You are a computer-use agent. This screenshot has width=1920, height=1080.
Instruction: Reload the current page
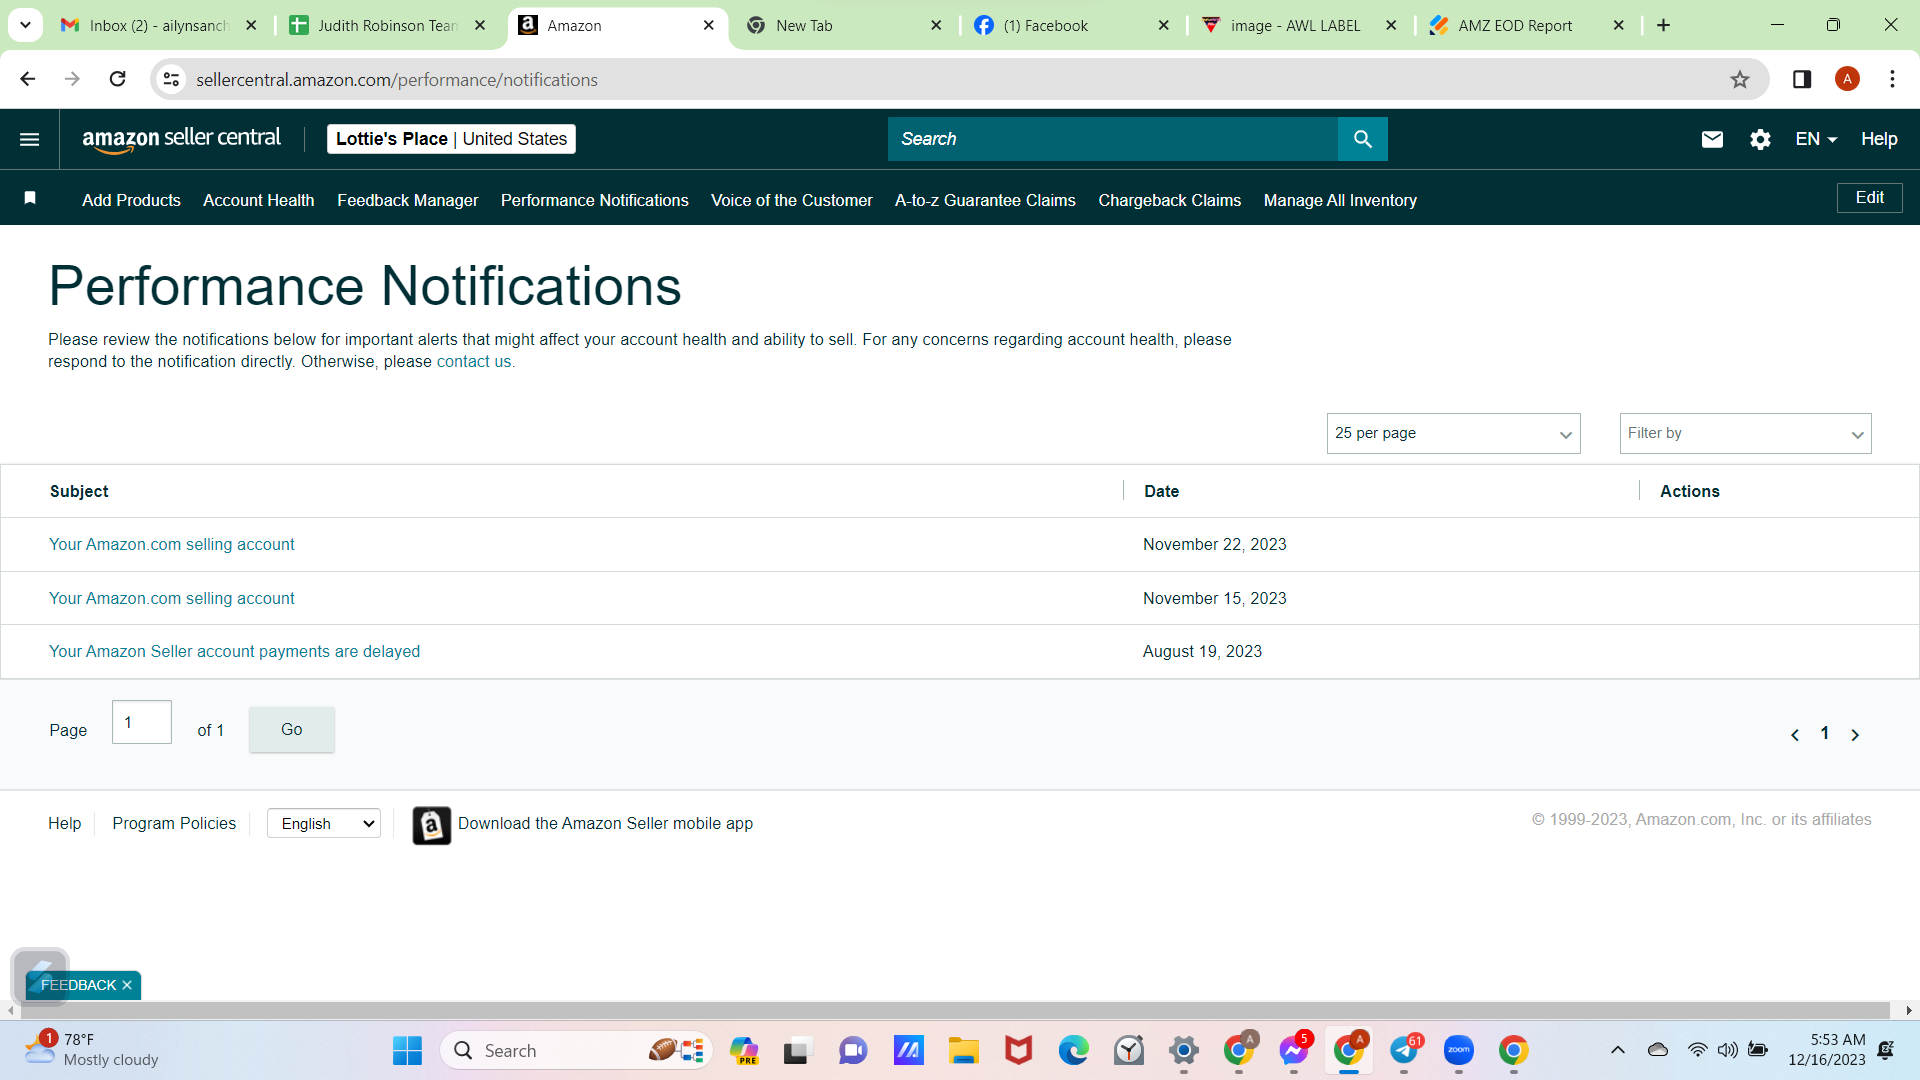pos(117,79)
